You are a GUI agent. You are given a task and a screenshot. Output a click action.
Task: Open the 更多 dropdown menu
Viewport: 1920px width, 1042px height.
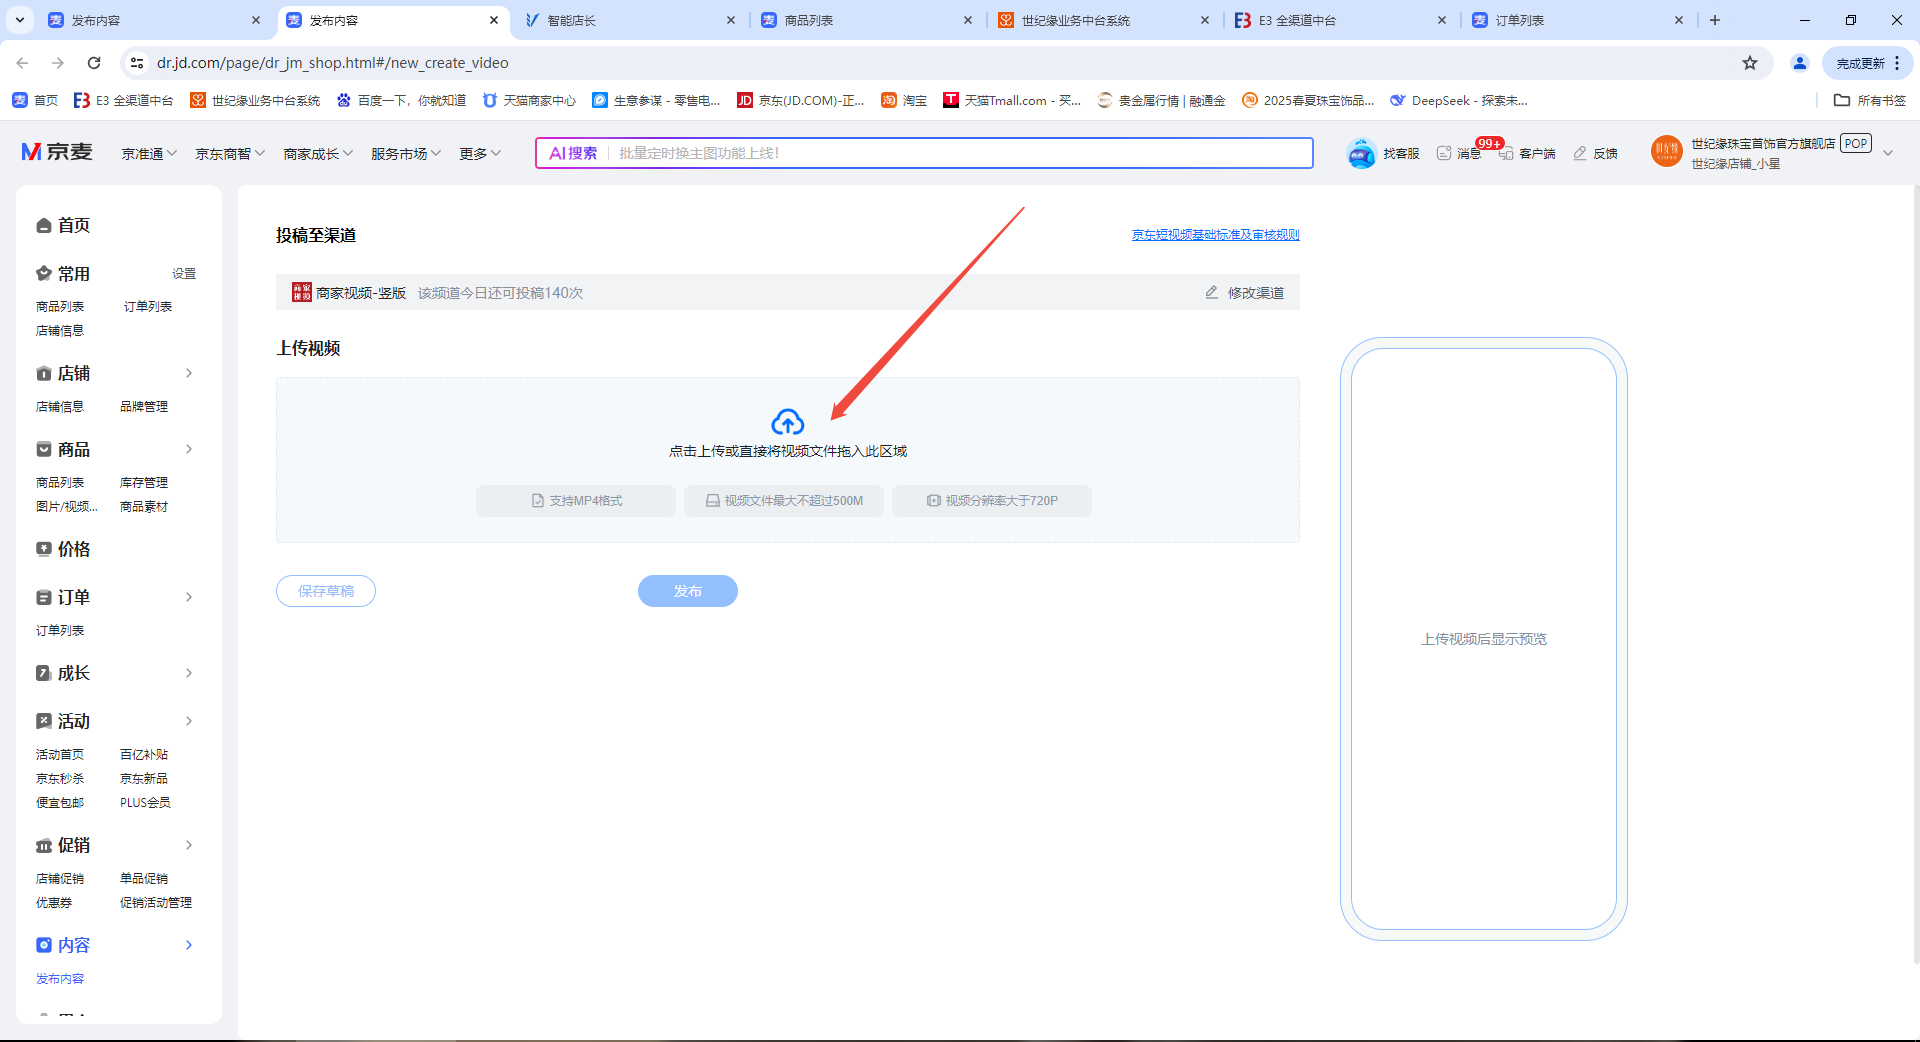click(x=479, y=153)
